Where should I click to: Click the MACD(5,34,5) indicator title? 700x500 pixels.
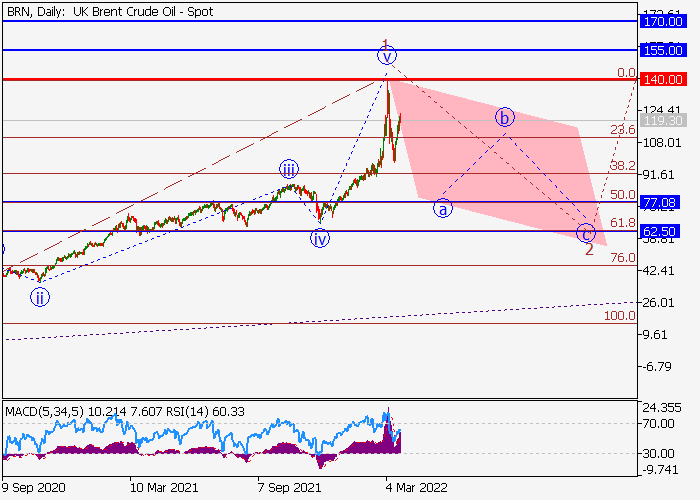46,411
